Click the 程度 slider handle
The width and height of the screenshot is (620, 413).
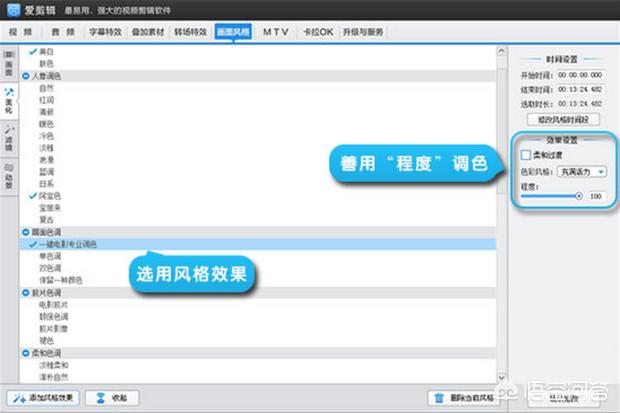pyautogui.click(x=579, y=196)
